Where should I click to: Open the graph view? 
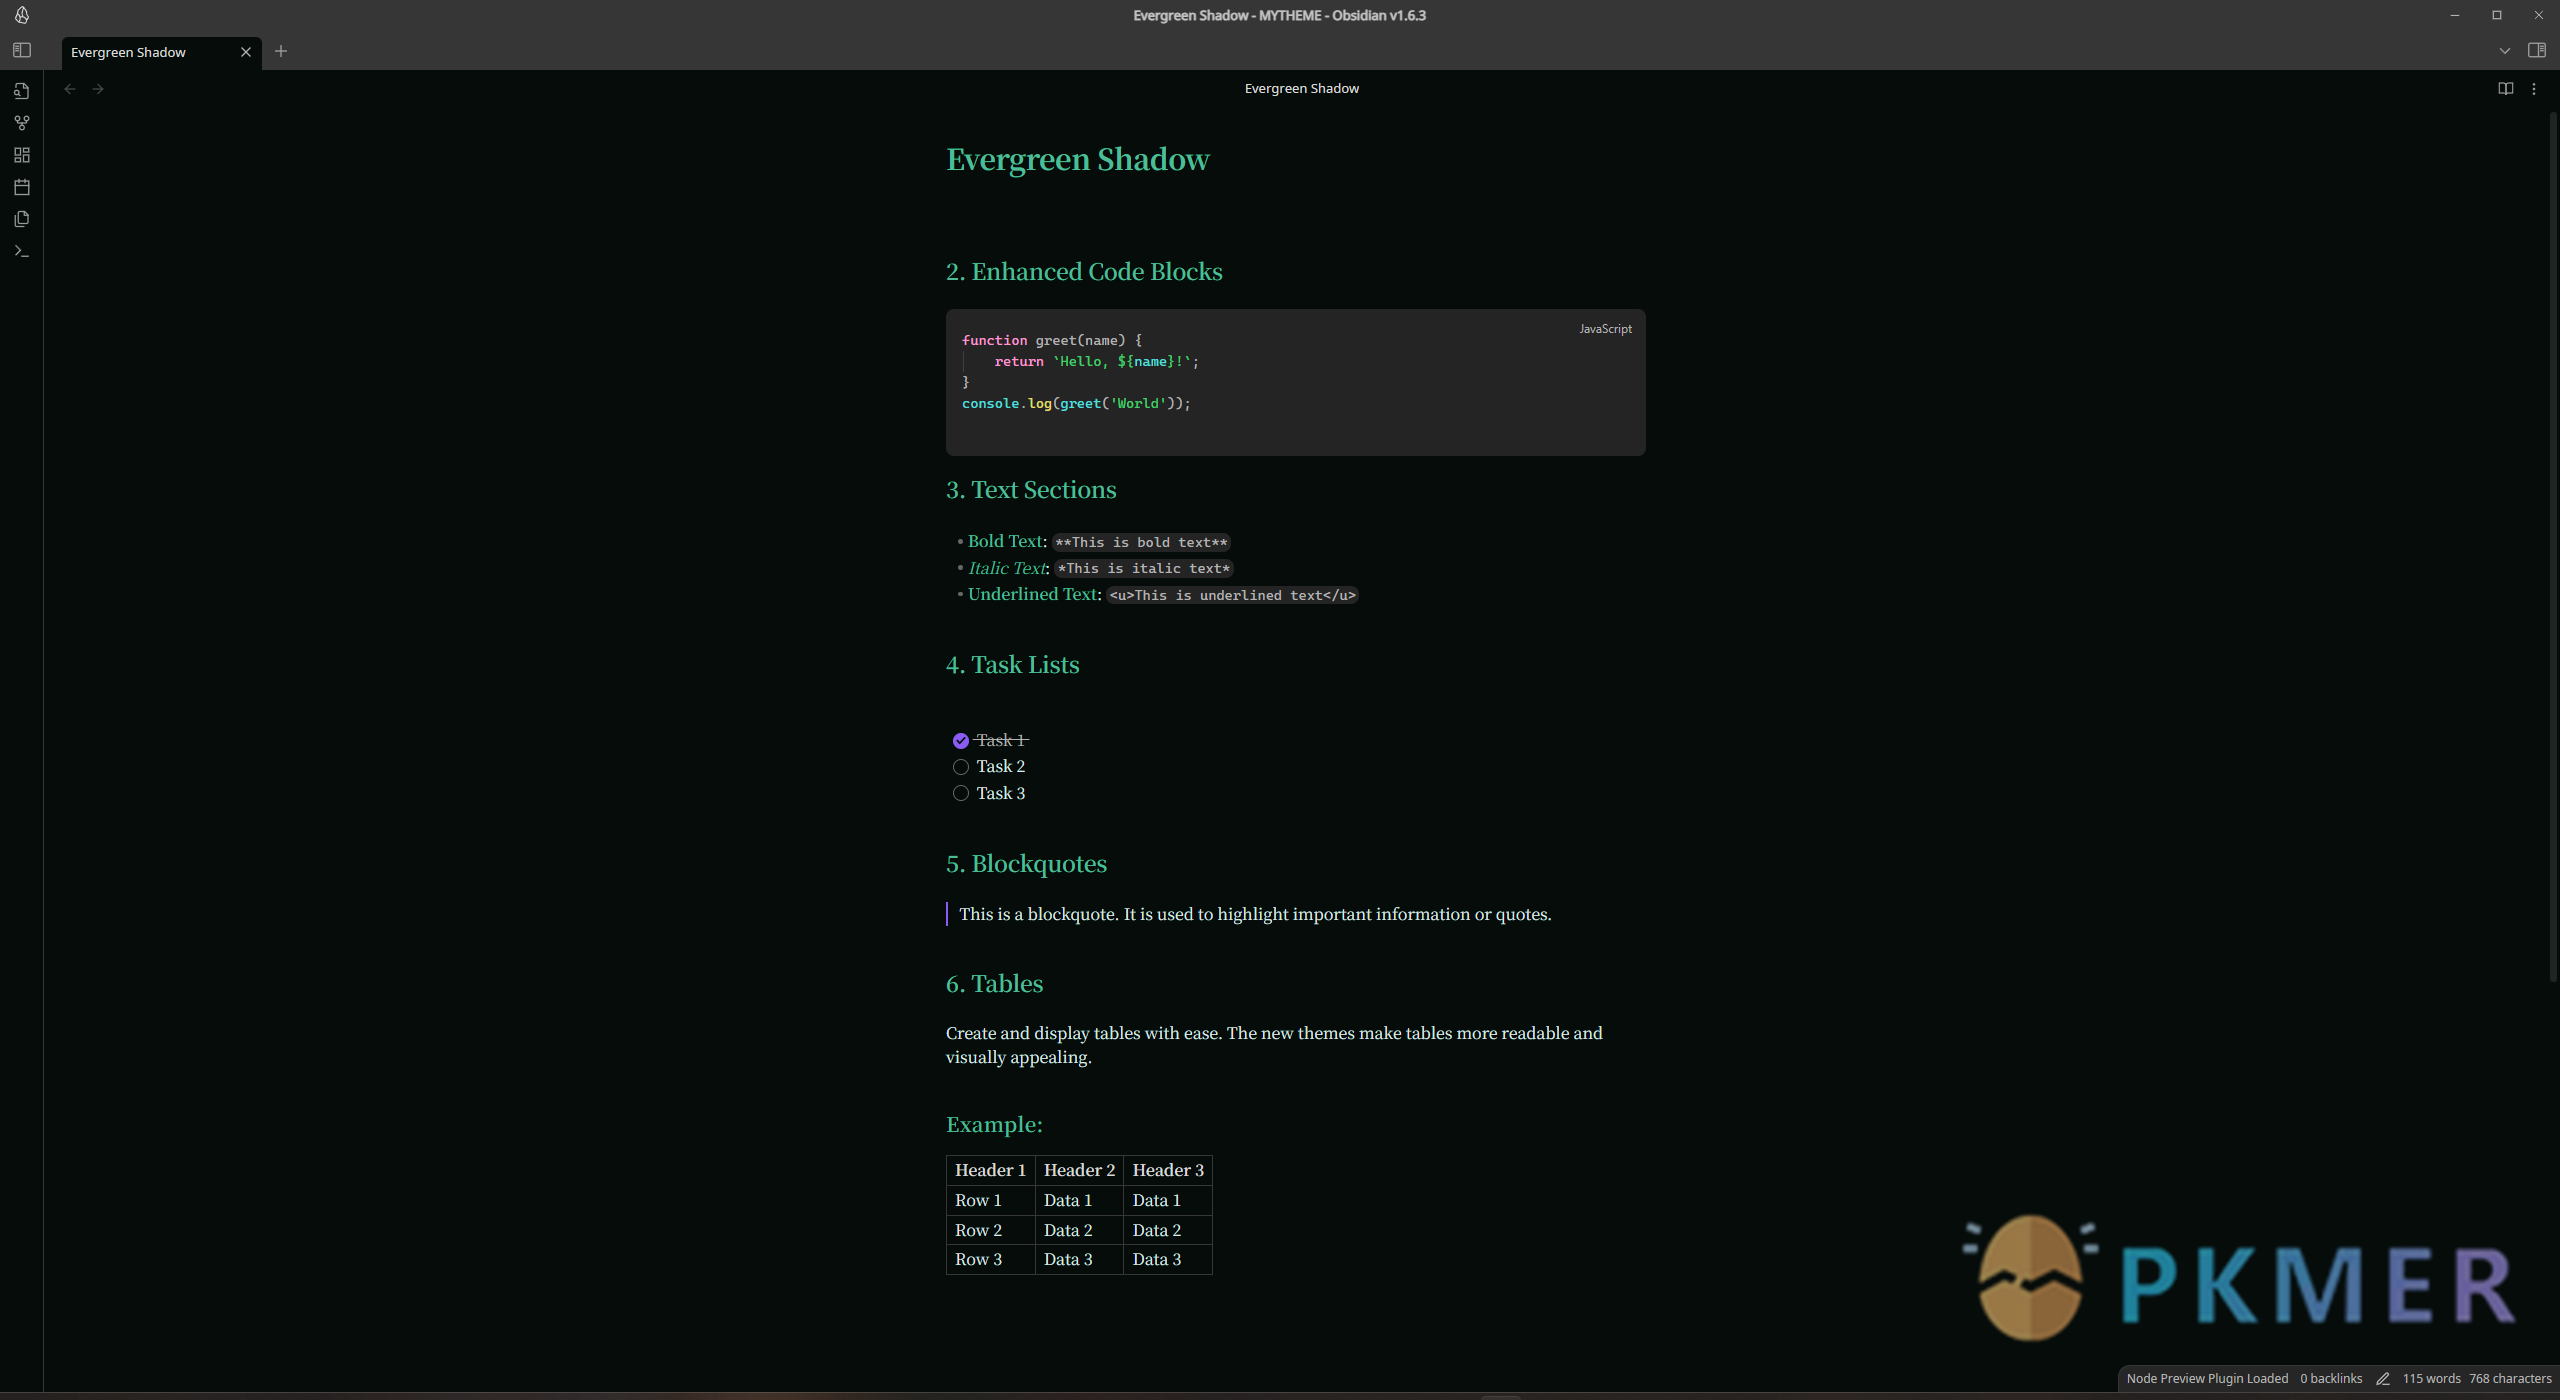[22, 123]
